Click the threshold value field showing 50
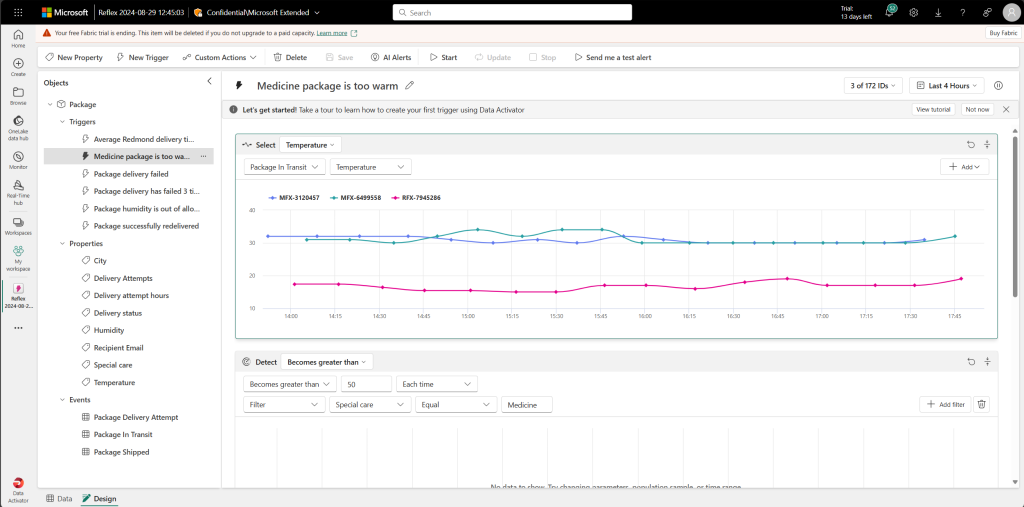1024x507 pixels. click(366, 384)
